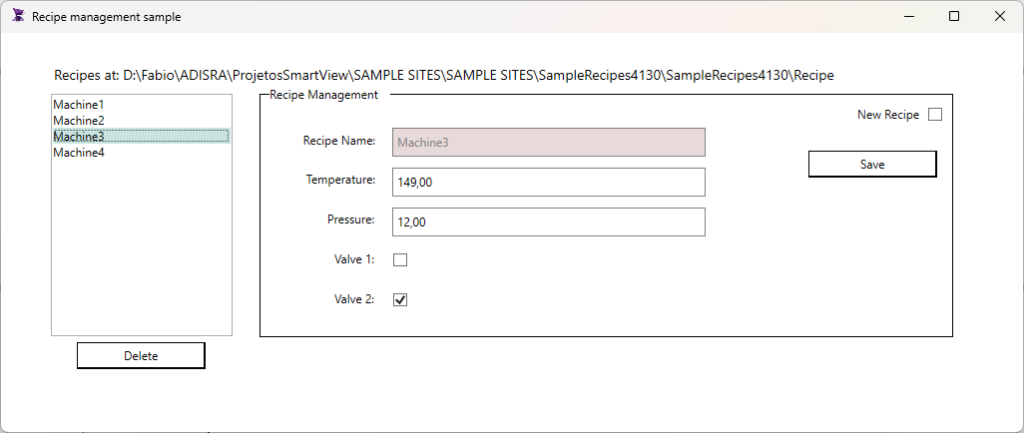Maximize the Recipe management sample window
The height and width of the screenshot is (433, 1024).
[x=954, y=16]
